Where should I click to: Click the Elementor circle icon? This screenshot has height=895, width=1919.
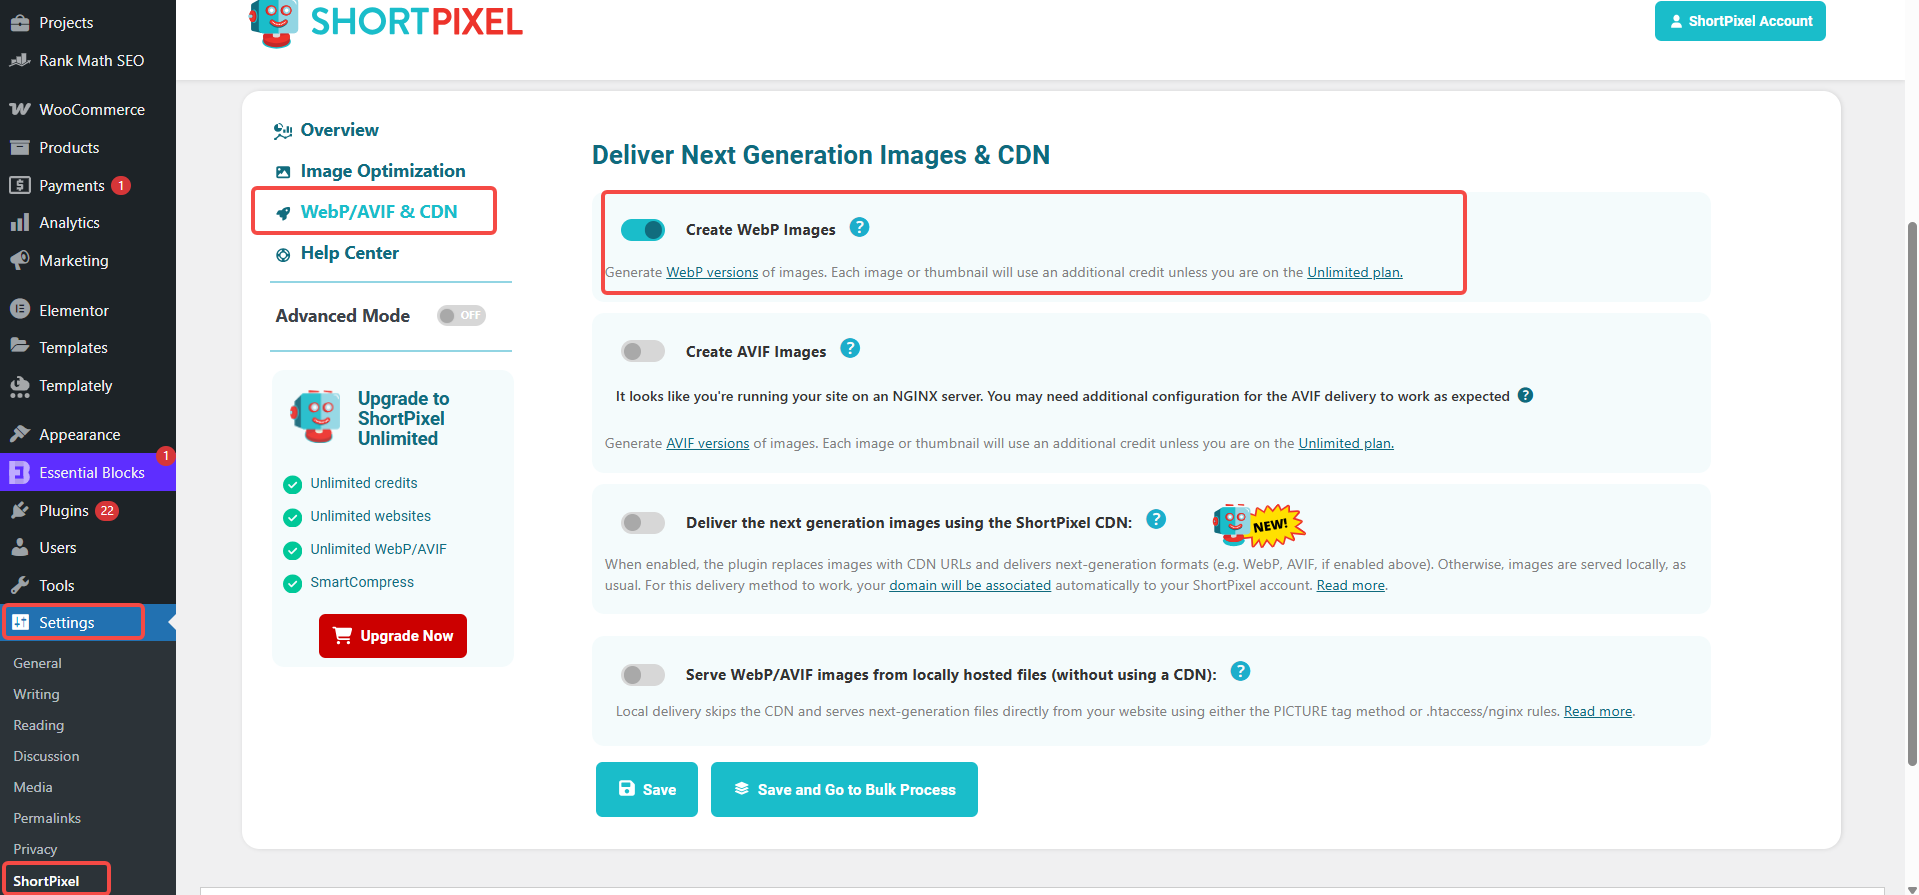pyautogui.click(x=20, y=310)
